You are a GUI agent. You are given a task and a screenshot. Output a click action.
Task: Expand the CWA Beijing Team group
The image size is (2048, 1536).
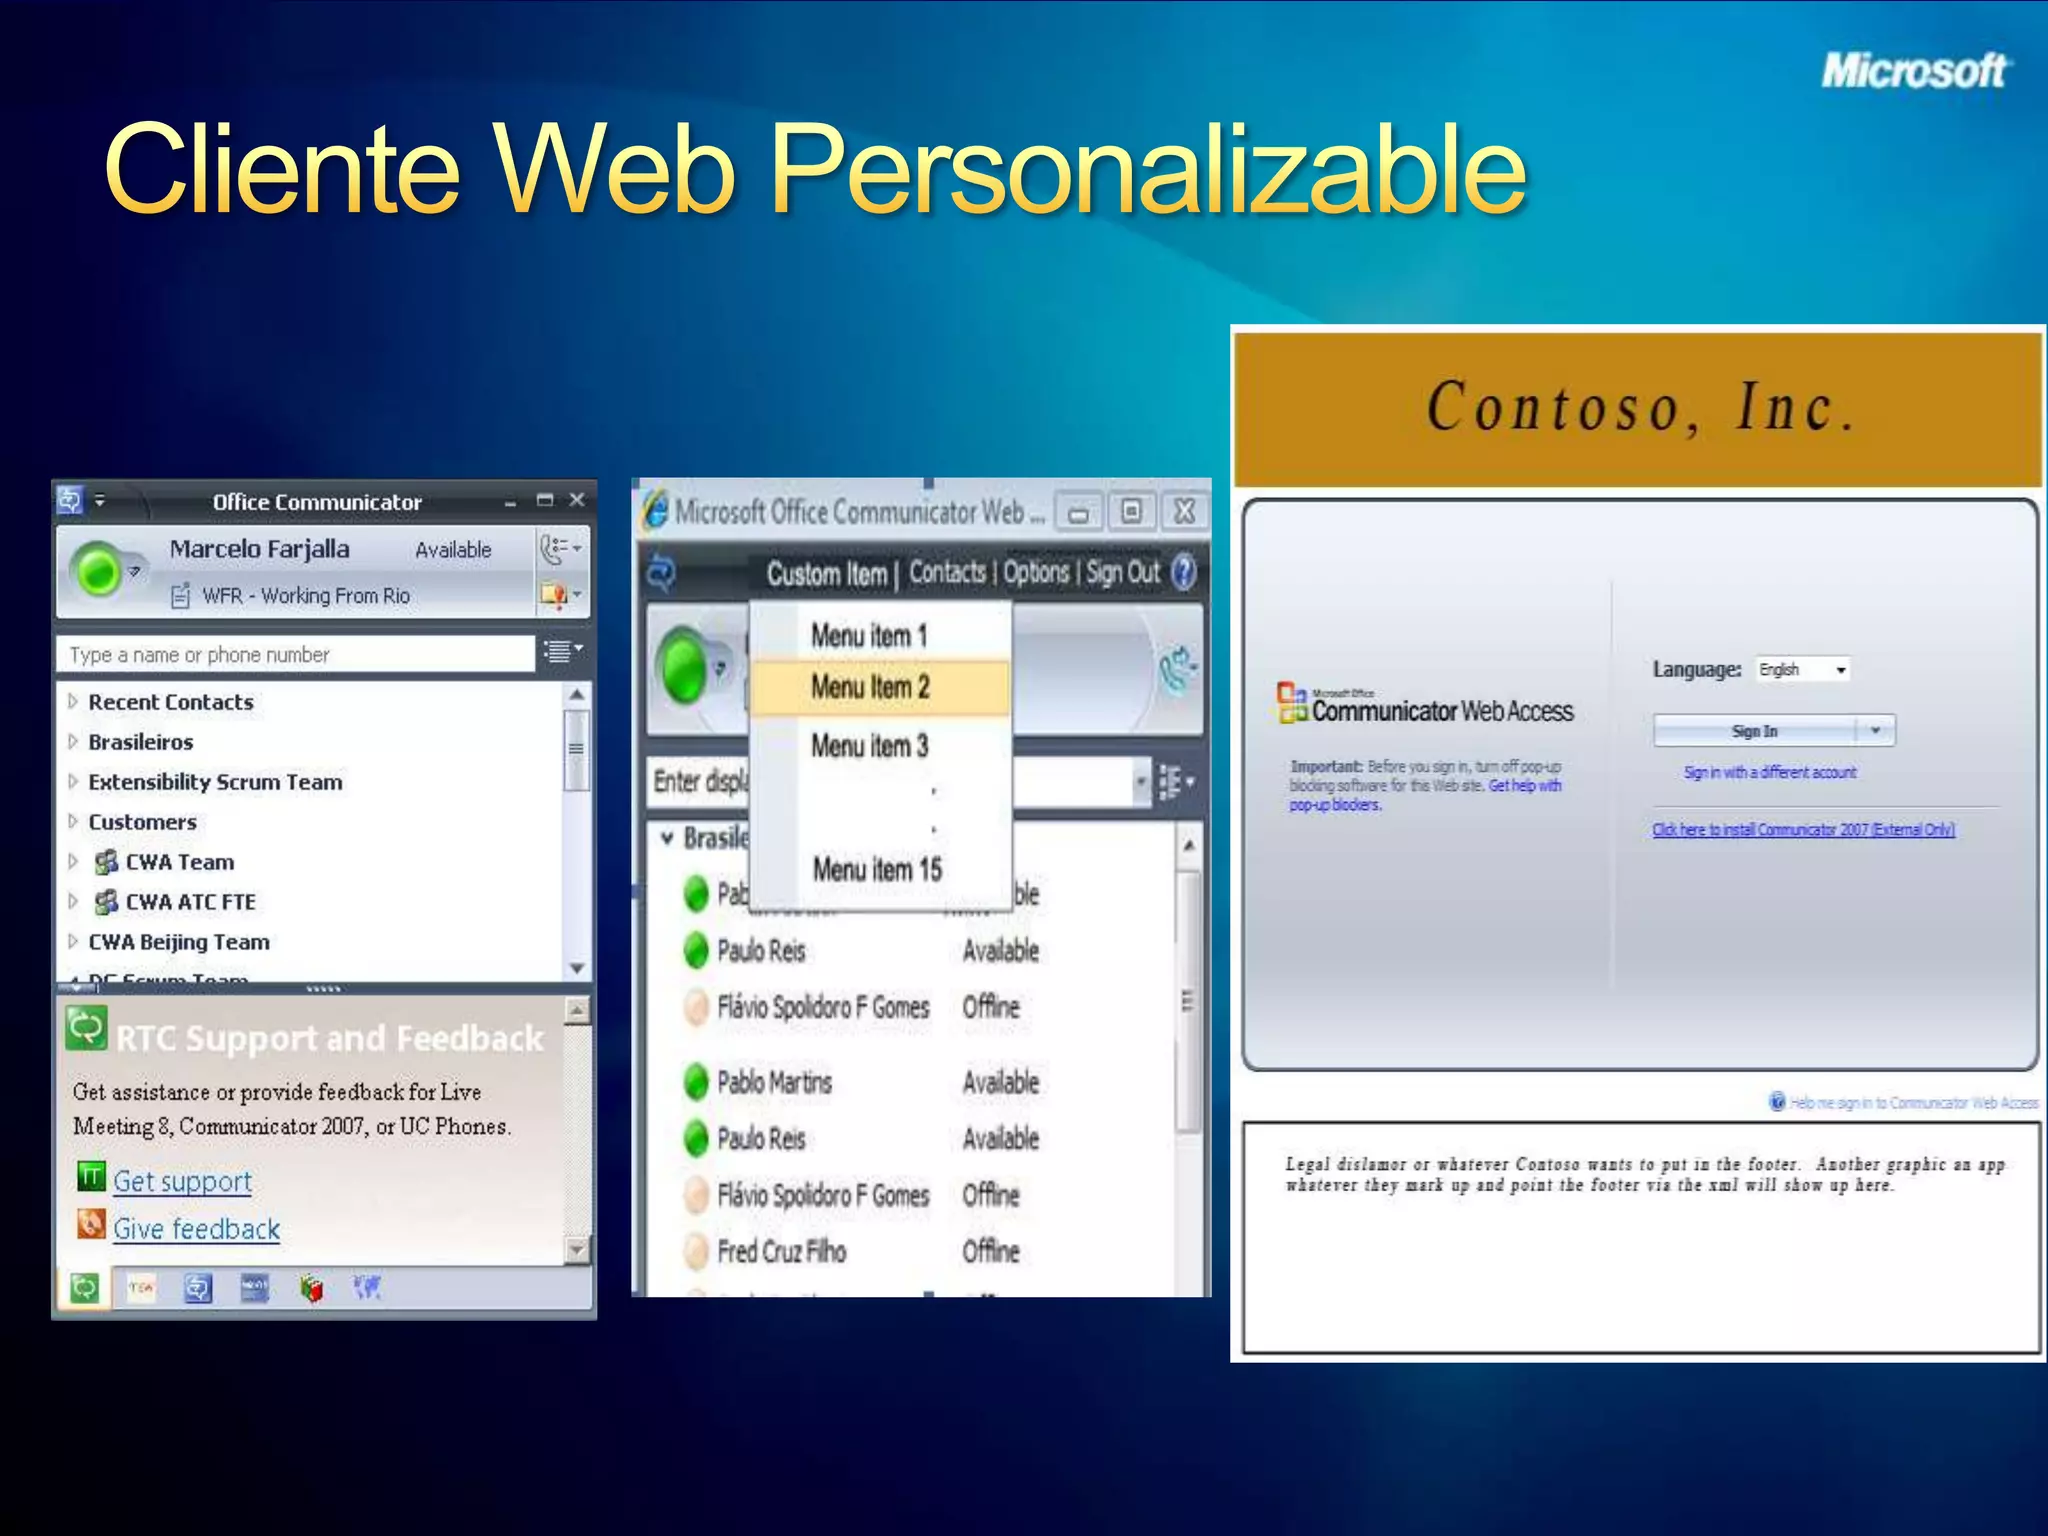72,942
